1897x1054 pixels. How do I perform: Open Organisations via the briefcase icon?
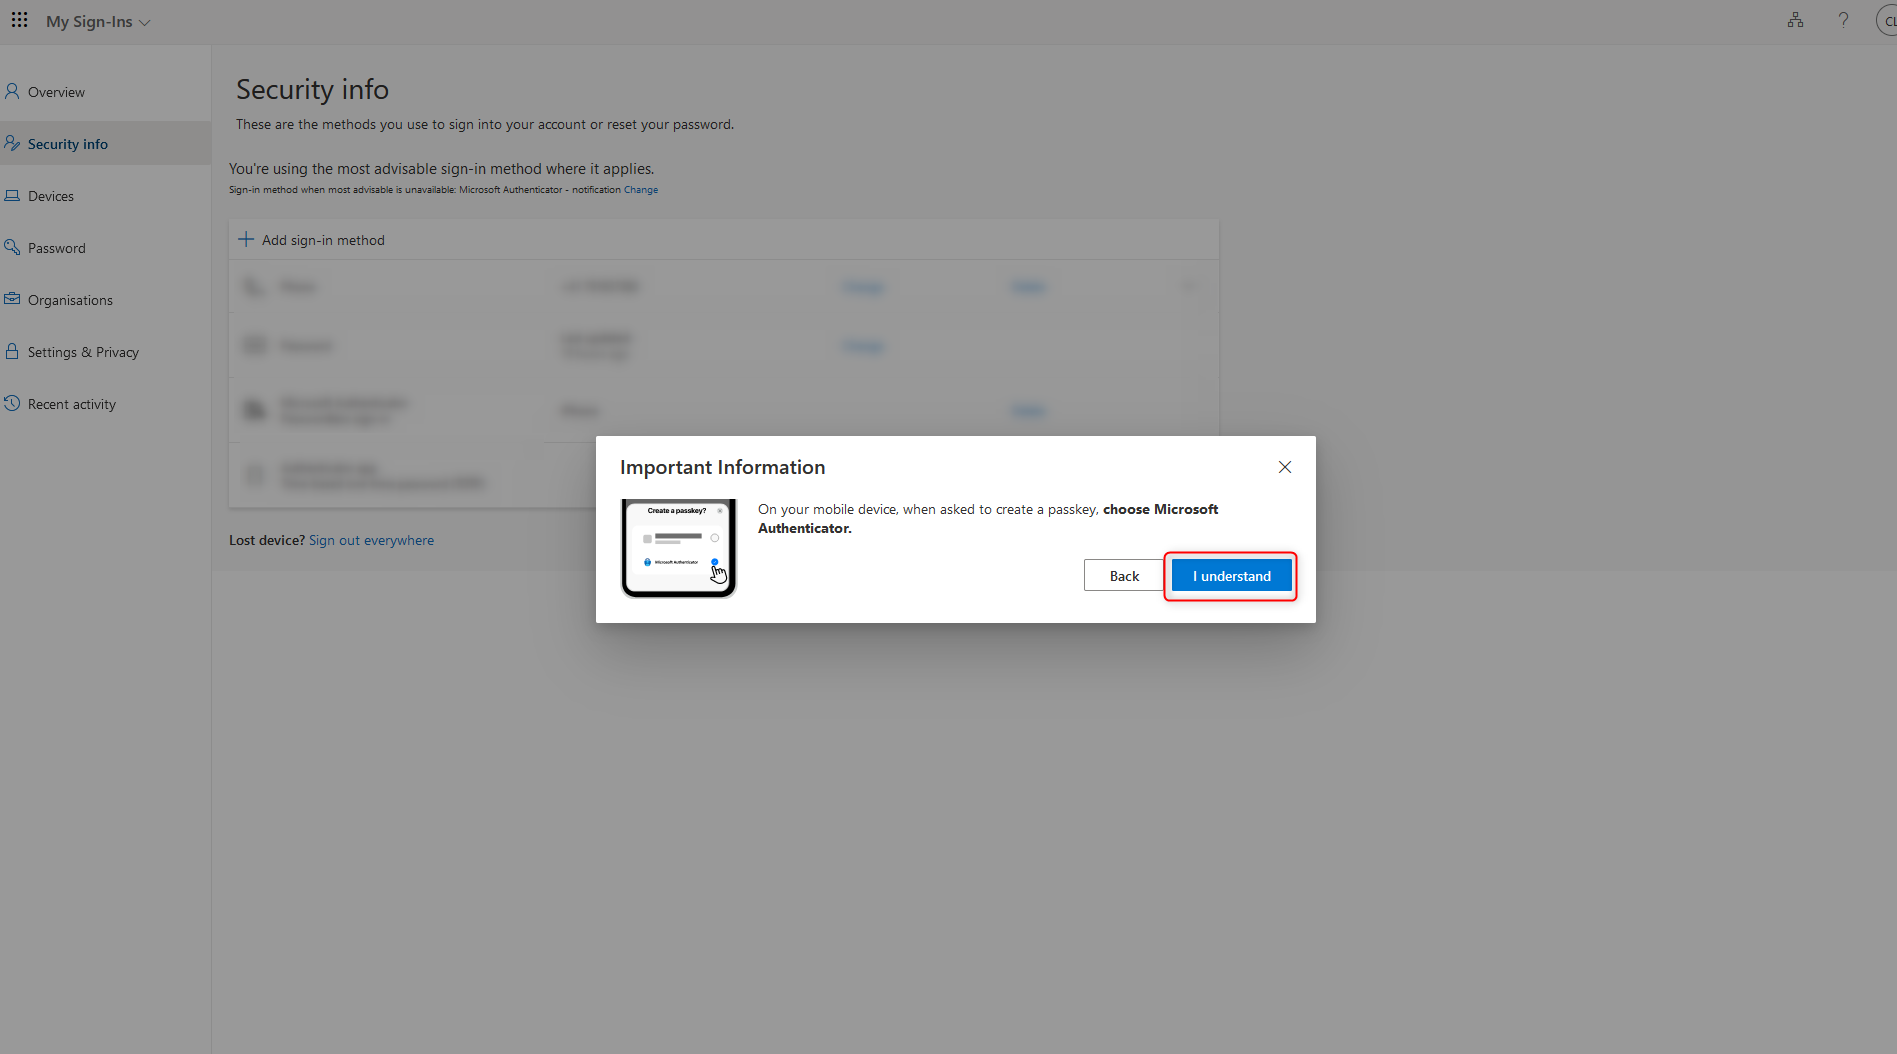pos(12,299)
